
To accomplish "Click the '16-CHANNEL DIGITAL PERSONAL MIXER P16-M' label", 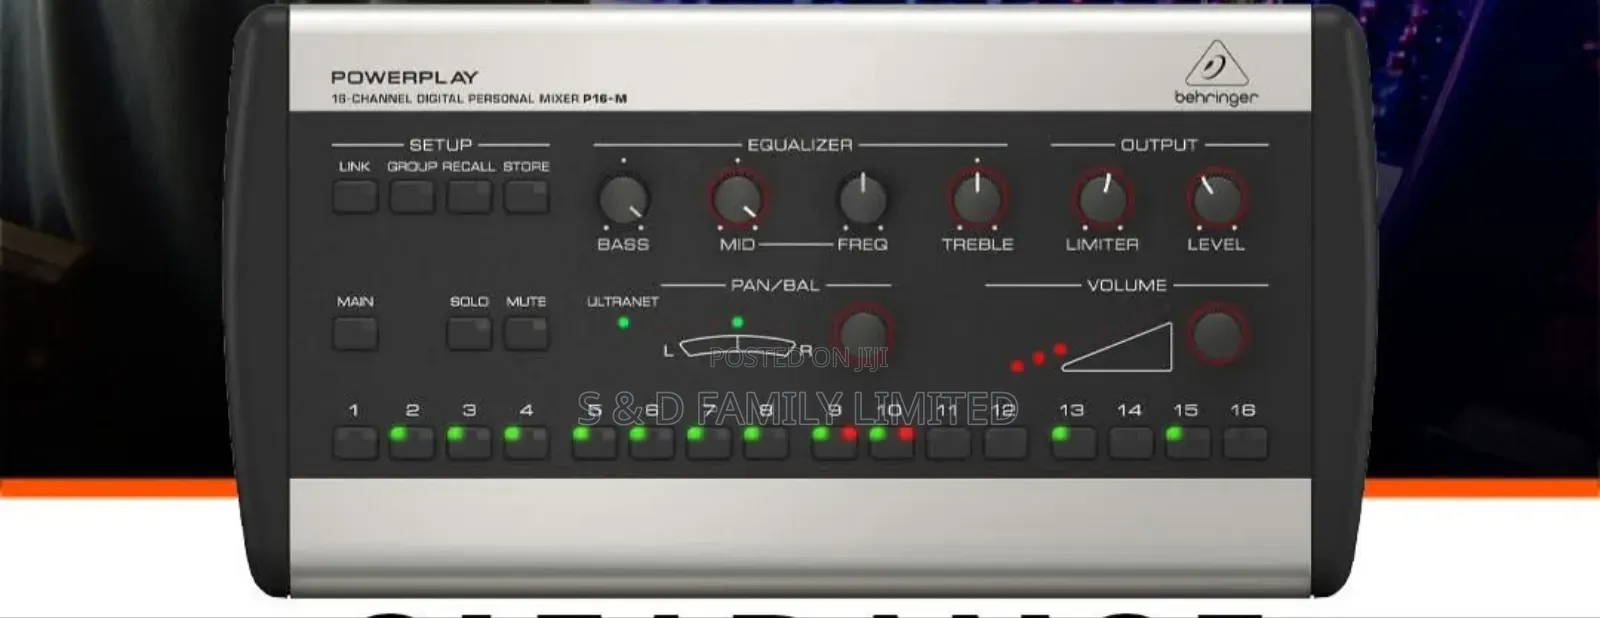I will (x=479, y=99).
